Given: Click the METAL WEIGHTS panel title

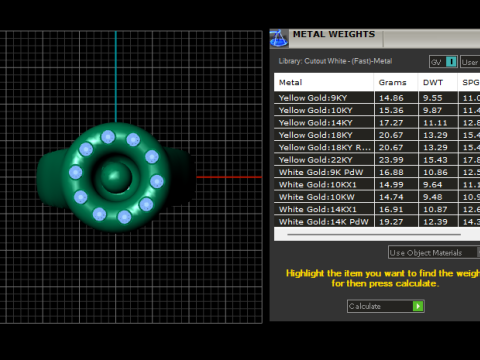Looking at the screenshot, I should (x=334, y=34).
